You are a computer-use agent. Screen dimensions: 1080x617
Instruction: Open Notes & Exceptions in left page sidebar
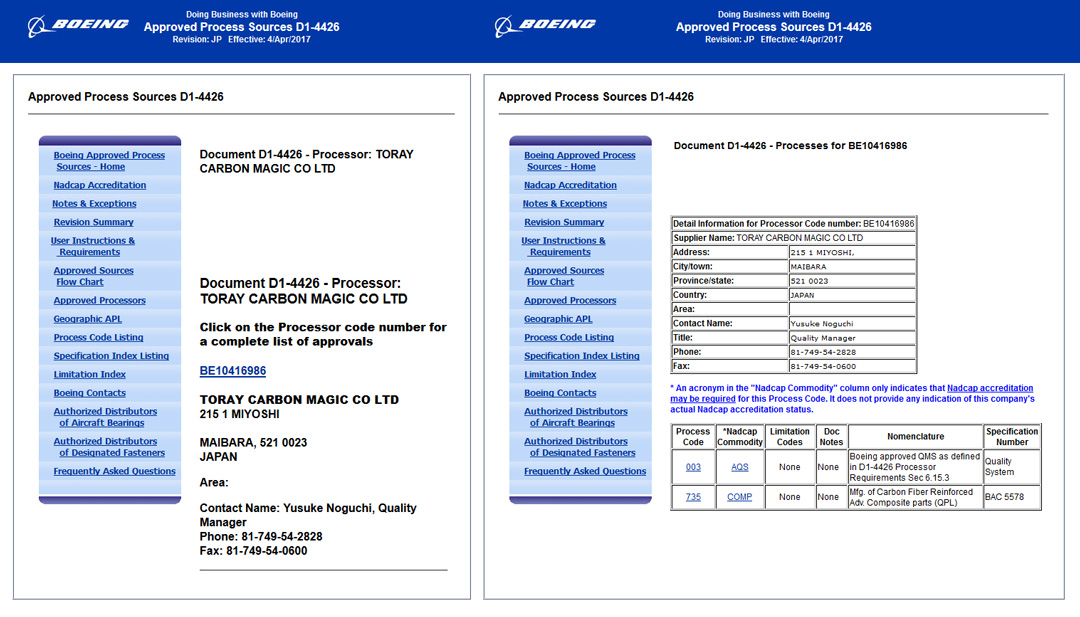[94, 204]
